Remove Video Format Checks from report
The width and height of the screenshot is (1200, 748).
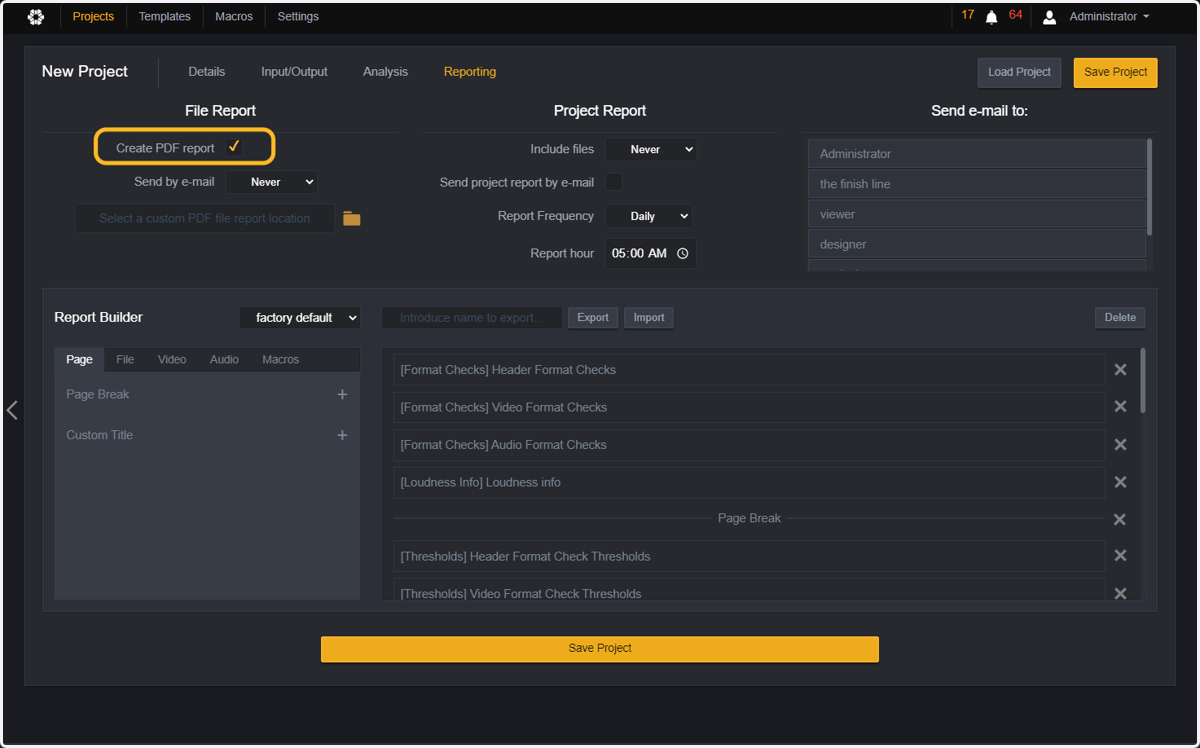tap(1120, 407)
